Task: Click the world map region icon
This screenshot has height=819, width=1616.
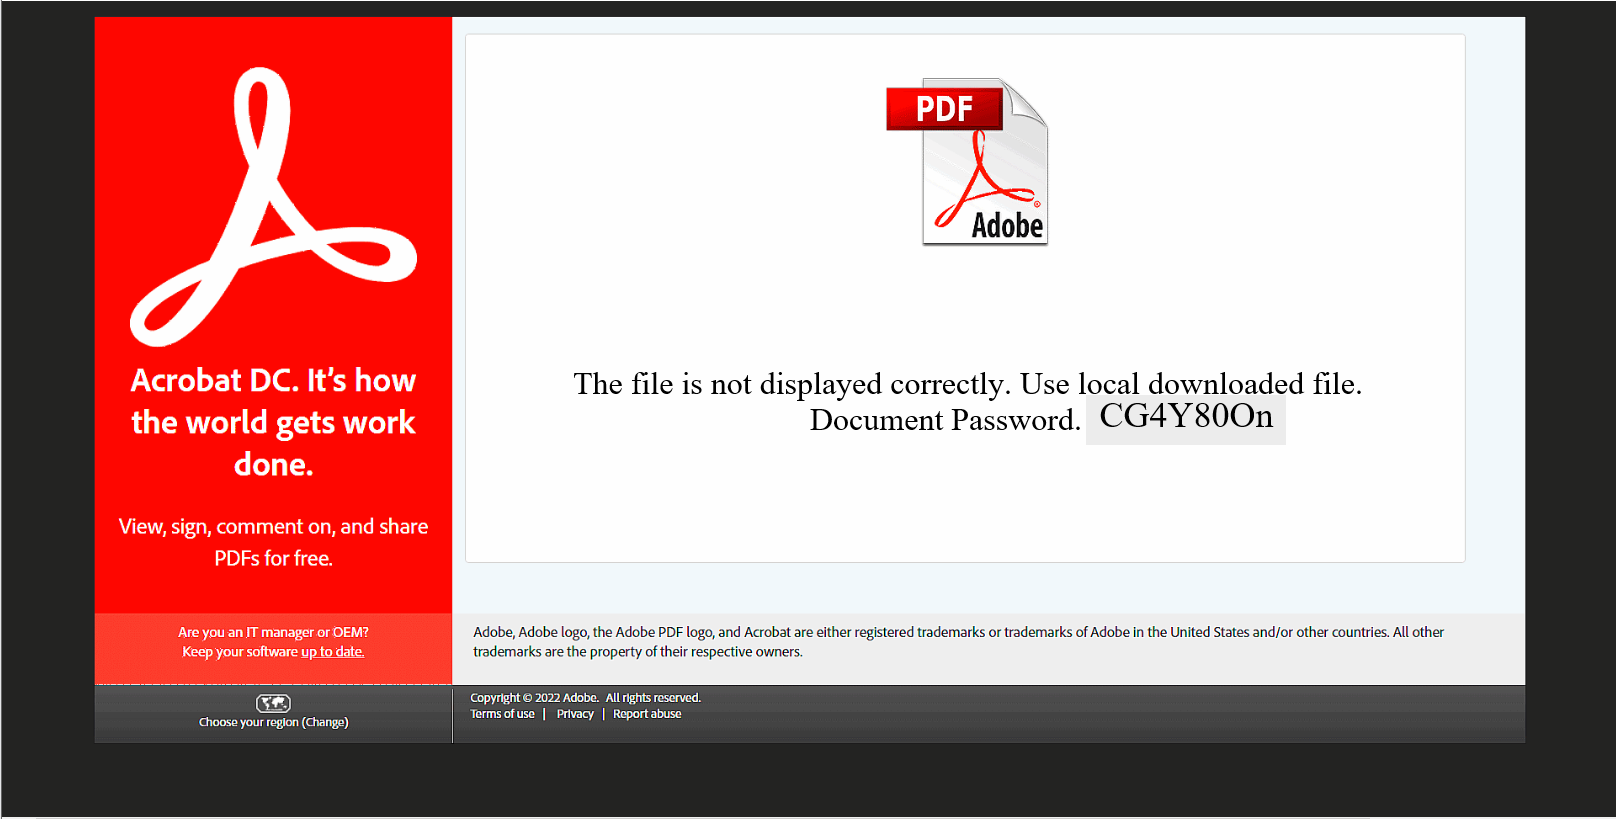Action: [x=273, y=703]
